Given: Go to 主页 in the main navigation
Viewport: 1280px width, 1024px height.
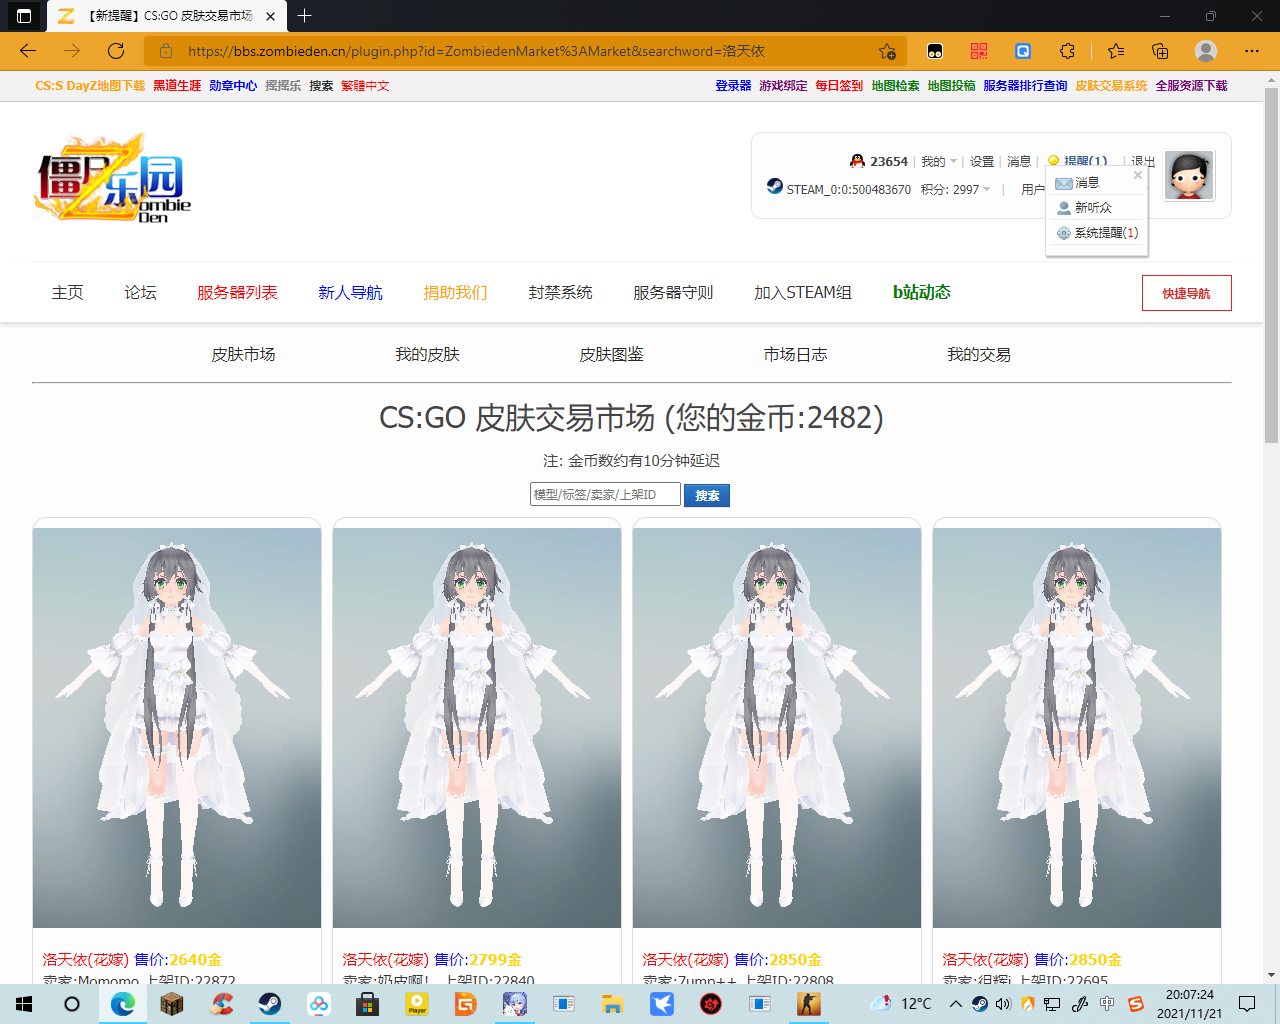Looking at the screenshot, I should pyautogui.click(x=68, y=293).
